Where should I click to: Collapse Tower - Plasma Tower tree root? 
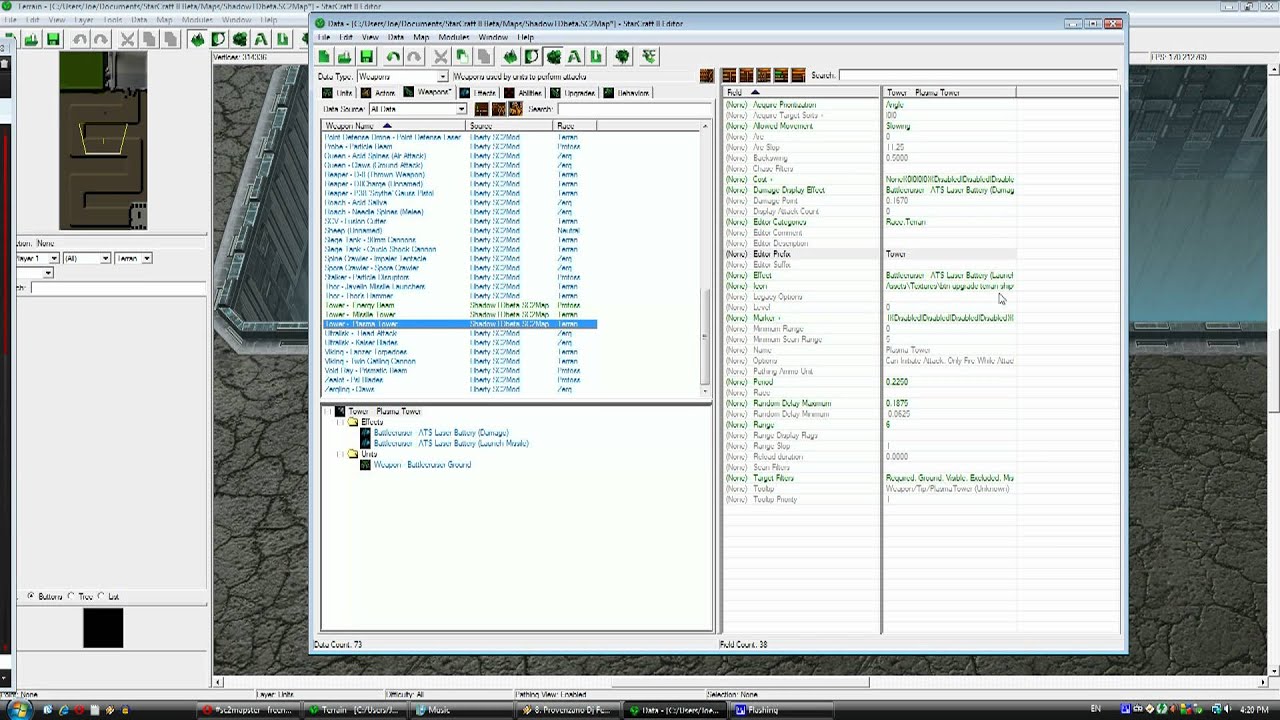(327, 411)
